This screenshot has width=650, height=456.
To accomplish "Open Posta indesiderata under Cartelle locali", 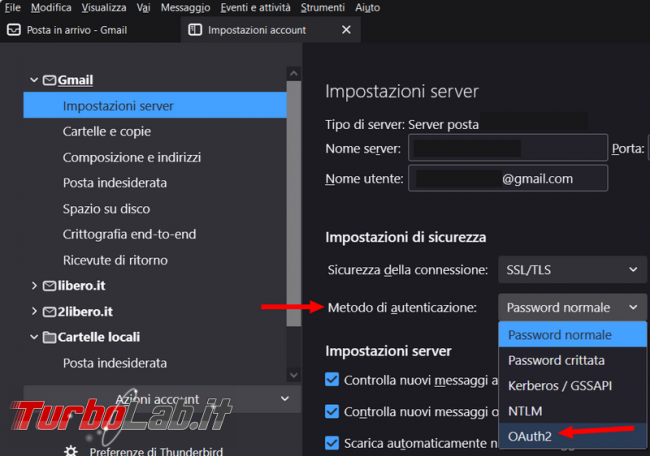I will pyautogui.click(x=115, y=363).
